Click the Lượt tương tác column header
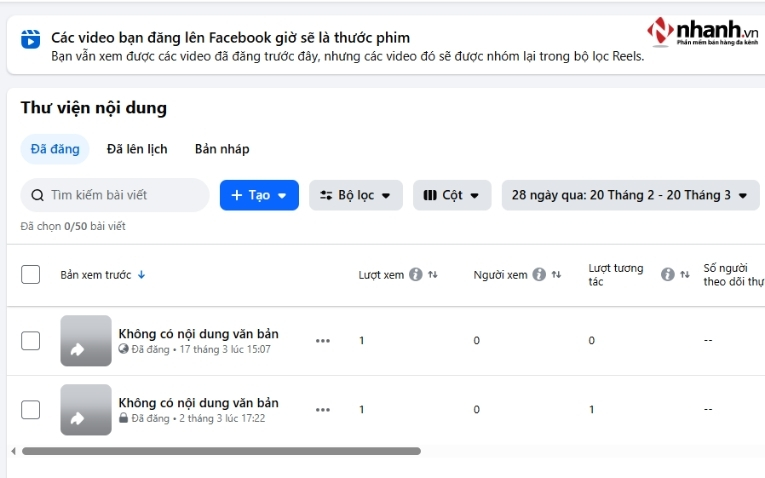765x478 pixels. [616, 275]
